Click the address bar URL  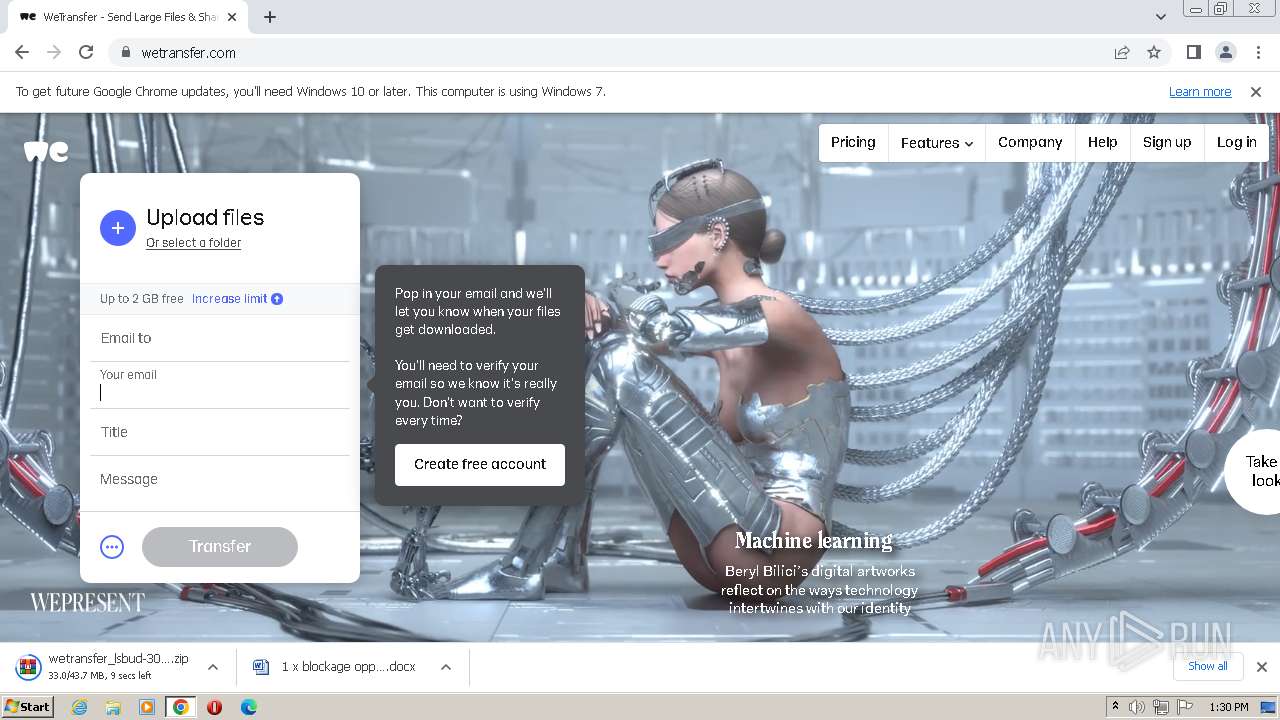(189, 53)
